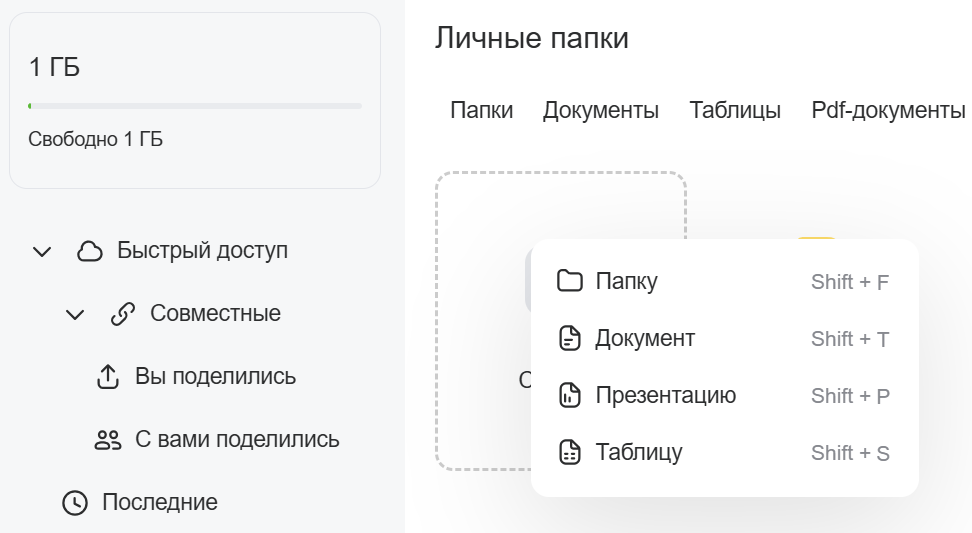Click the storage usage progress bar
This screenshot has height=533, width=972.
[x=195, y=105]
